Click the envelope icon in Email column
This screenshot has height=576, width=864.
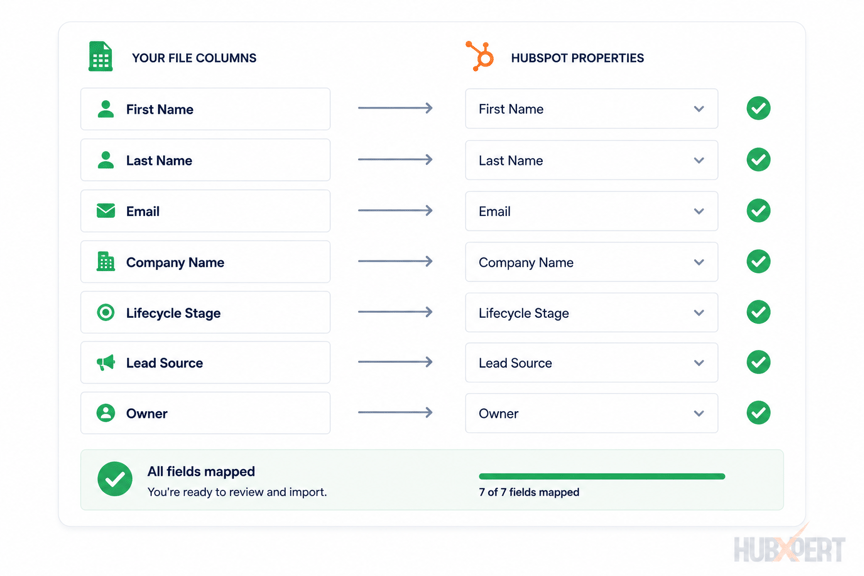[x=106, y=211]
